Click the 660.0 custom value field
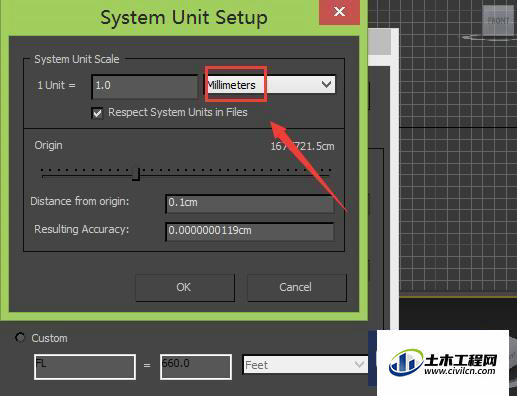 (196, 367)
